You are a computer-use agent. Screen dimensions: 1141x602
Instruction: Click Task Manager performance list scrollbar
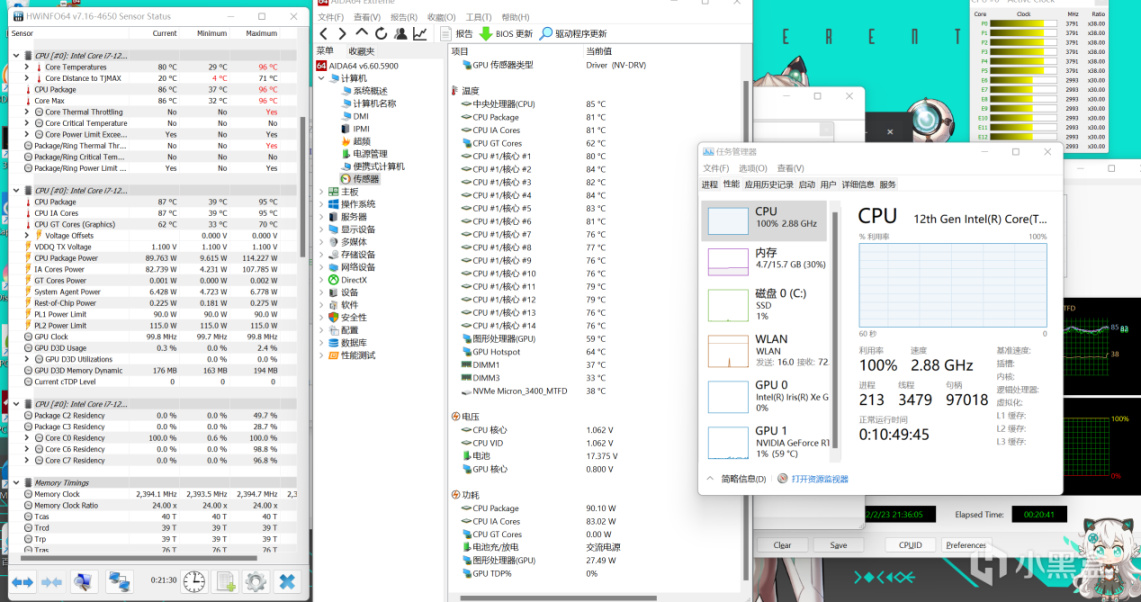pos(835,328)
